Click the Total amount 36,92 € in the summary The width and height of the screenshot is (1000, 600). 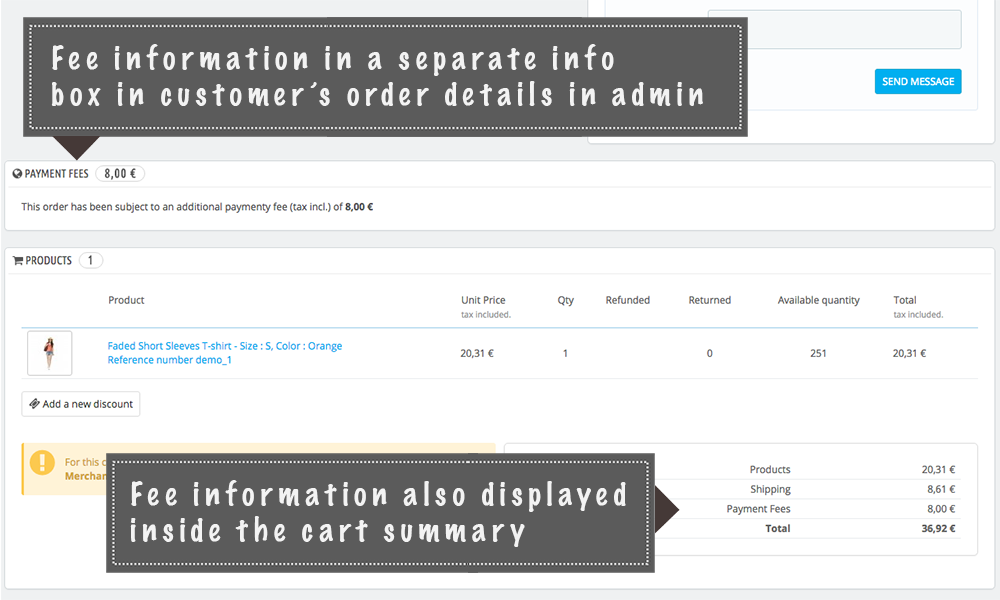[938, 528]
